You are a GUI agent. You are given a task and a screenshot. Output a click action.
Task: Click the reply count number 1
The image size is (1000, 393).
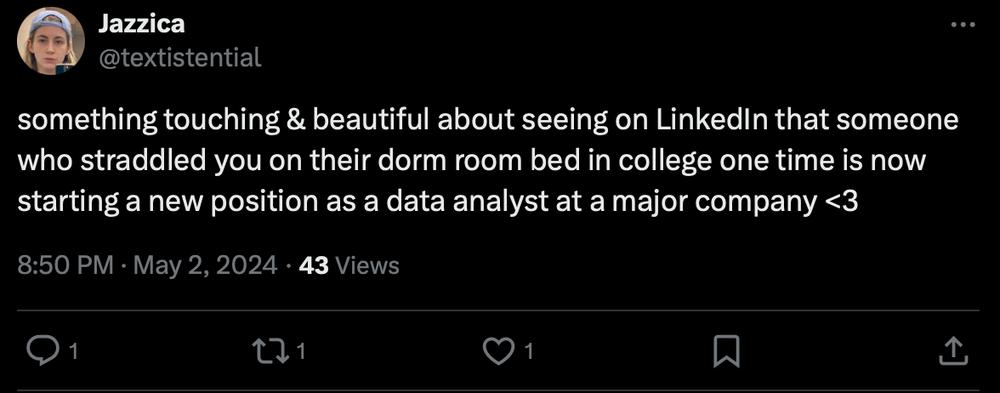(73, 352)
